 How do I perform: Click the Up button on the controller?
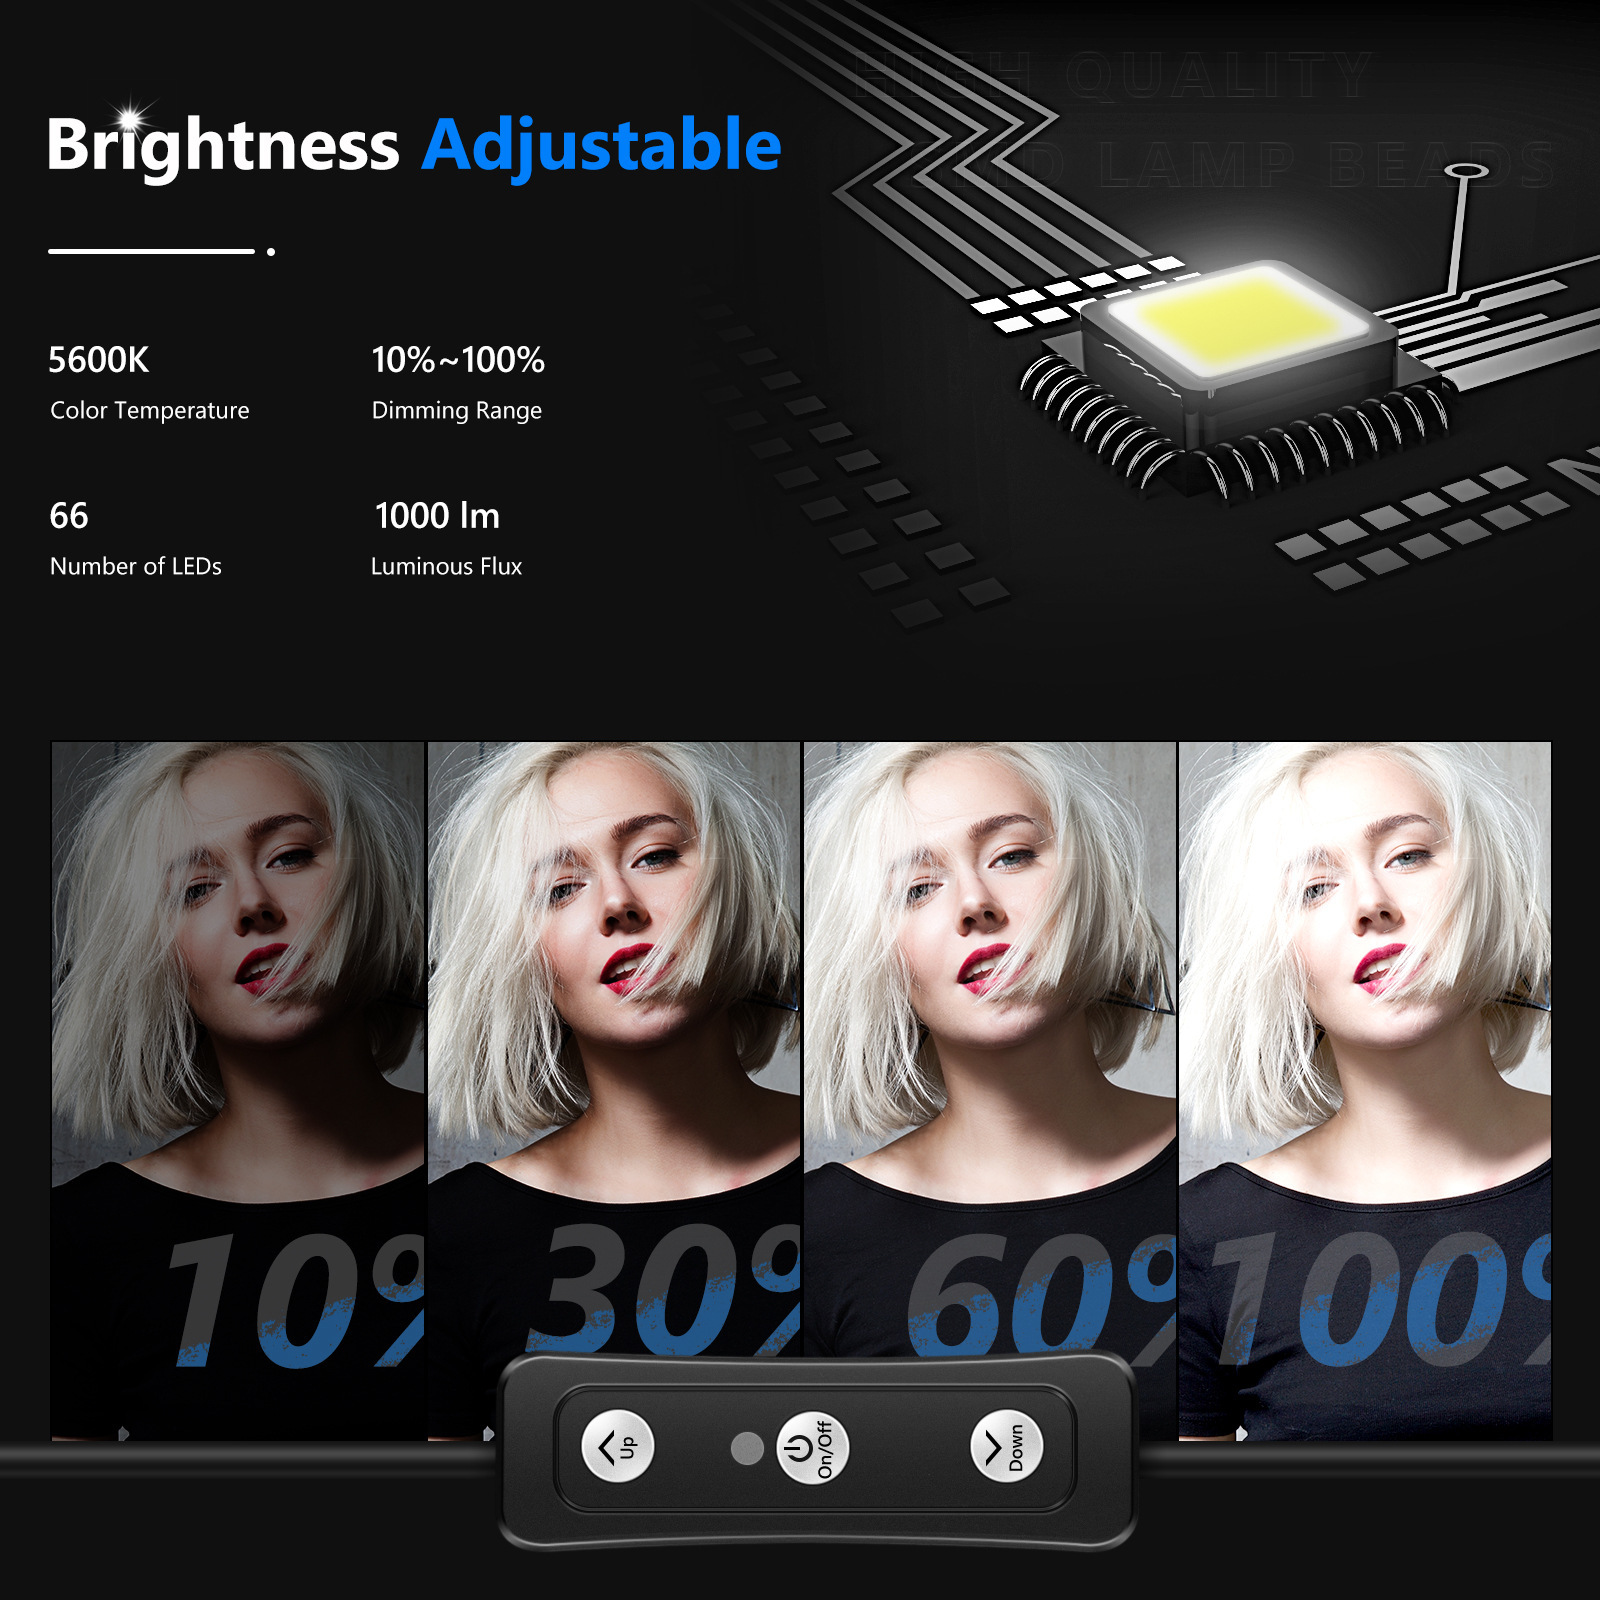pos(618,1446)
